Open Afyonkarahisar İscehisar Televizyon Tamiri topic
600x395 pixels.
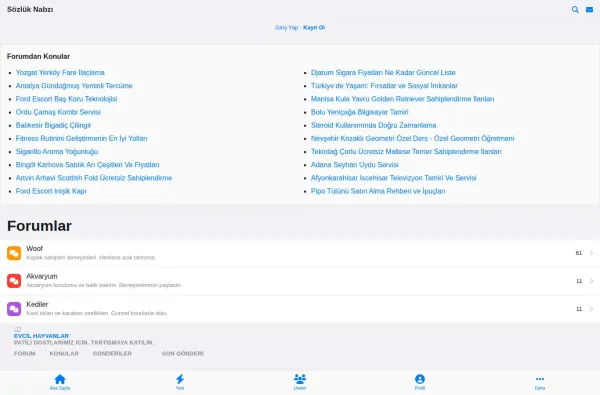(393, 178)
